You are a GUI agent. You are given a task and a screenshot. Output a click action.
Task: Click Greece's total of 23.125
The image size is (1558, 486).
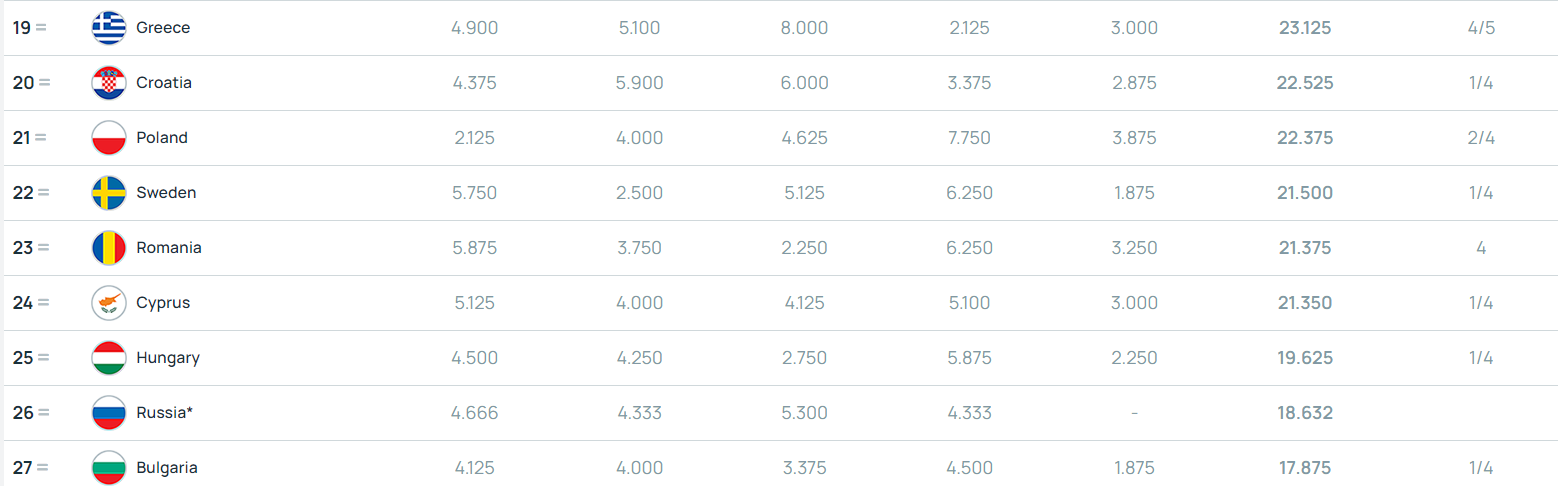(1304, 28)
